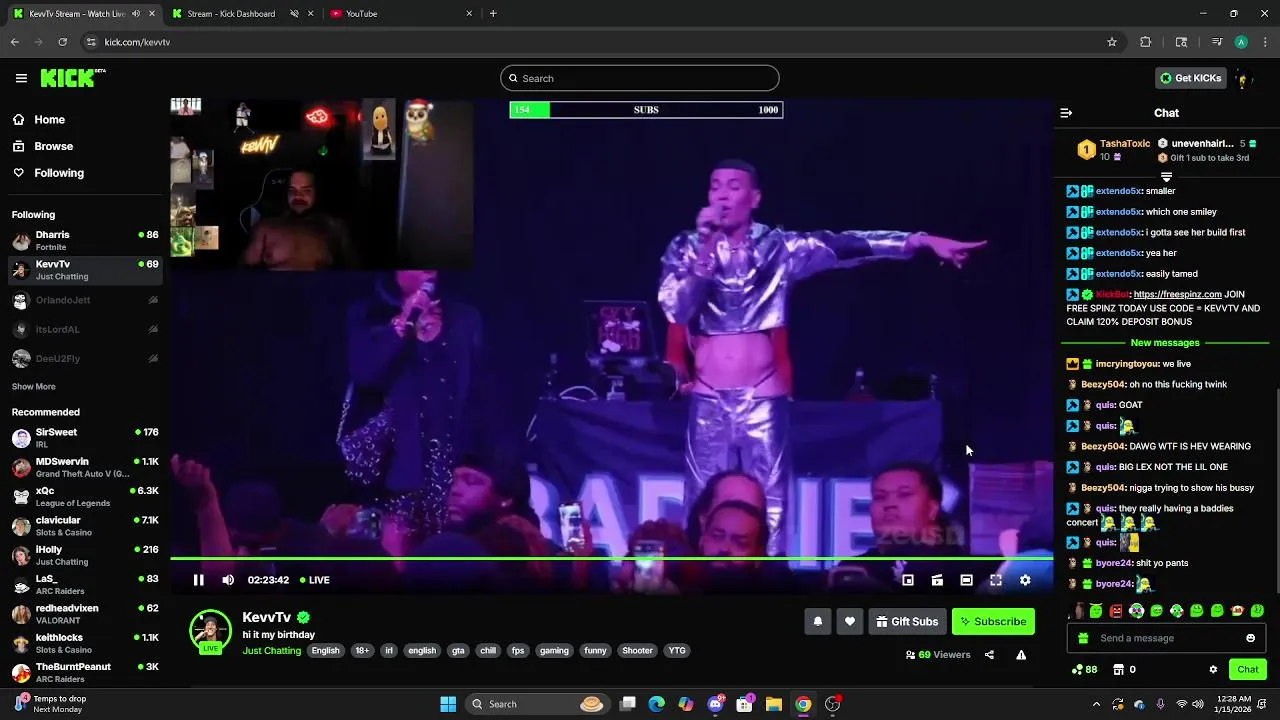Pause the live stream video
The image size is (1280, 720).
[x=198, y=580]
